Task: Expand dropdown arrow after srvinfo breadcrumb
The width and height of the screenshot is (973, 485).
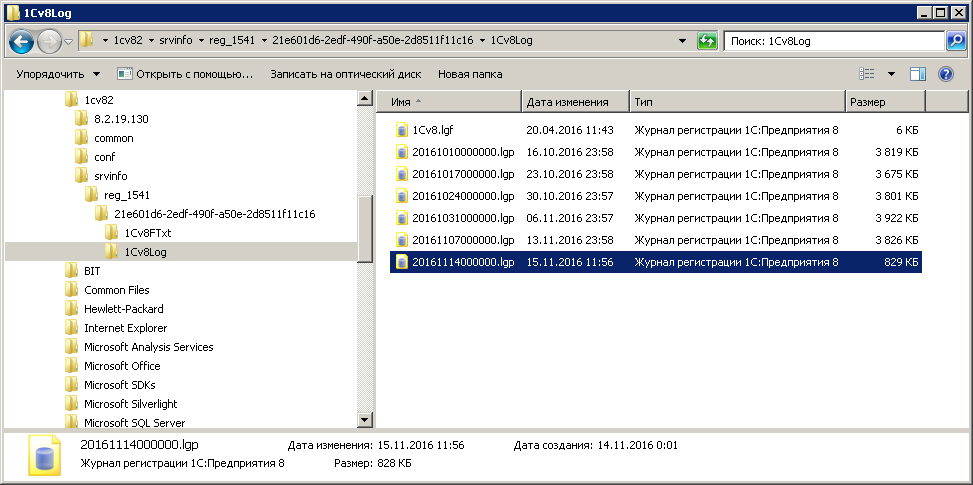Action: (x=200, y=41)
